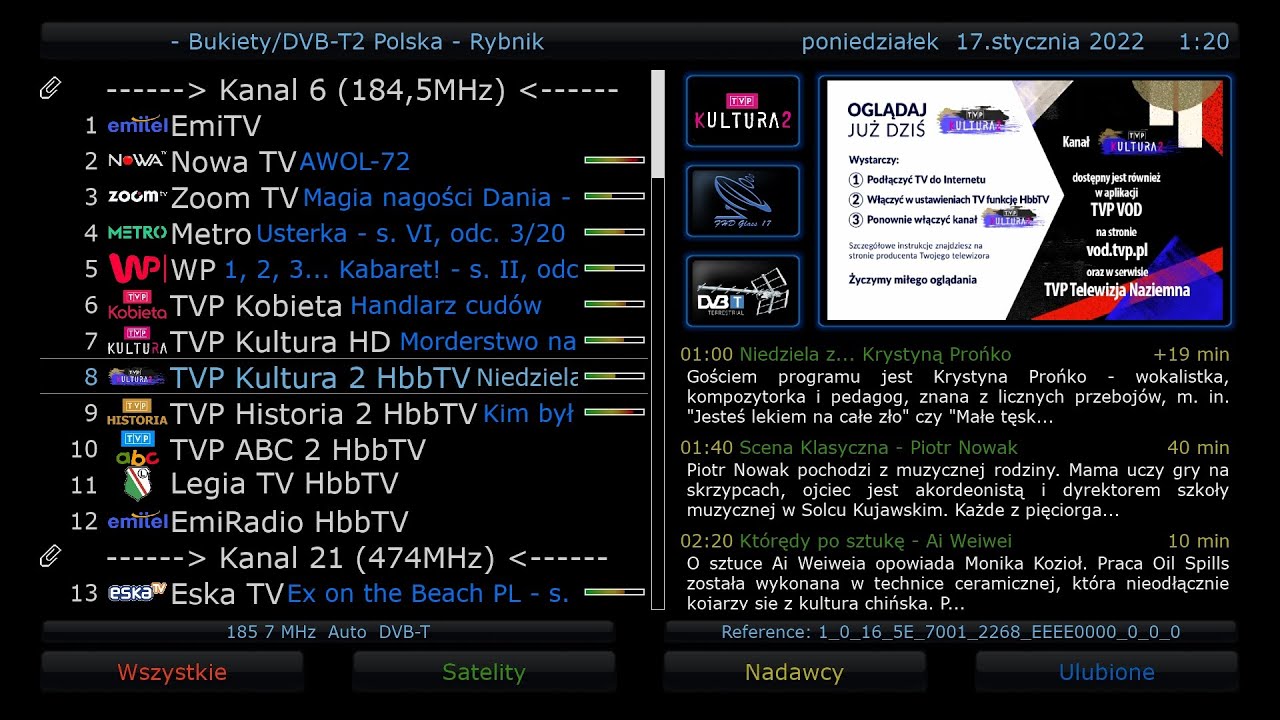The height and width of the screenshot is (720, 1280).
Task: Select channel 2 Nowa TV
Action: [x=344, y=162]
